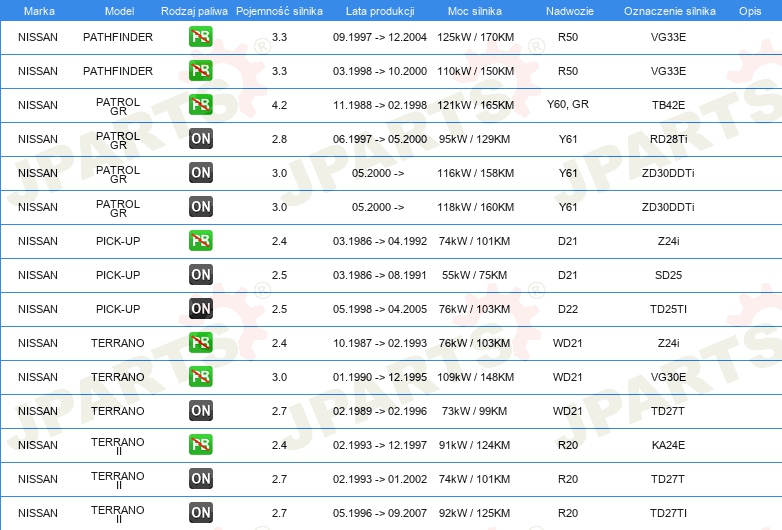Select the Oznaczenie silnika column header

point(668,11)
